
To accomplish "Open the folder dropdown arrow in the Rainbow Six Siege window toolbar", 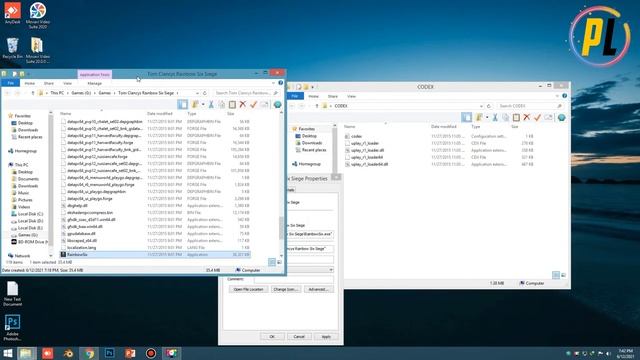I will (203, 104).
